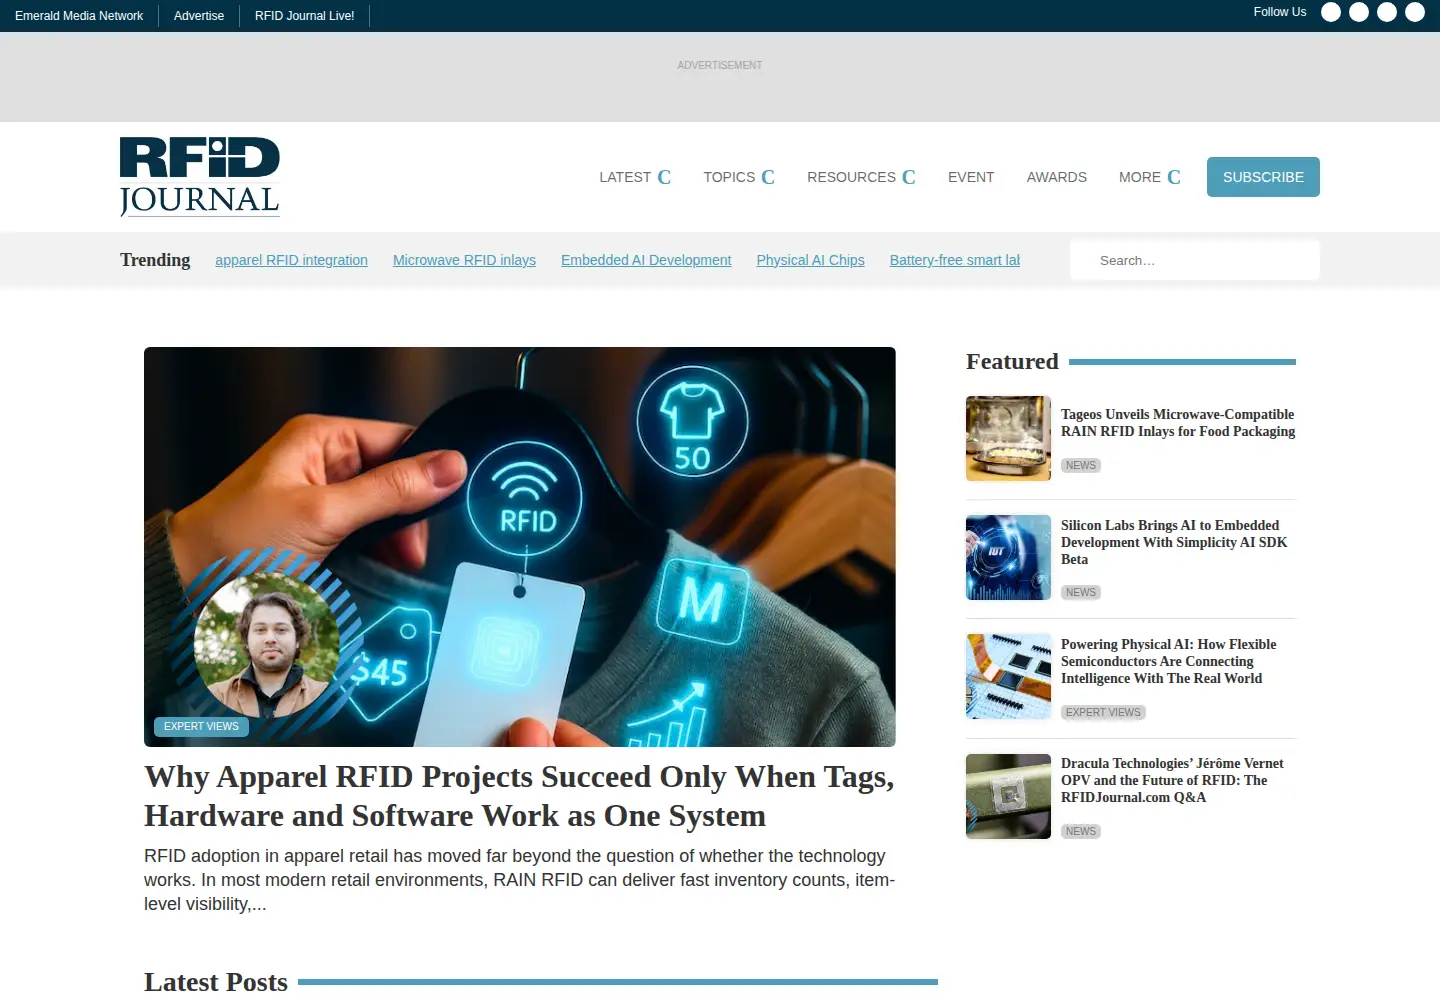The width and height of the screenshot is (1440, 1000).
Task: Click NEWS tag under Silicon Labs article
Action: point(1081,593)
